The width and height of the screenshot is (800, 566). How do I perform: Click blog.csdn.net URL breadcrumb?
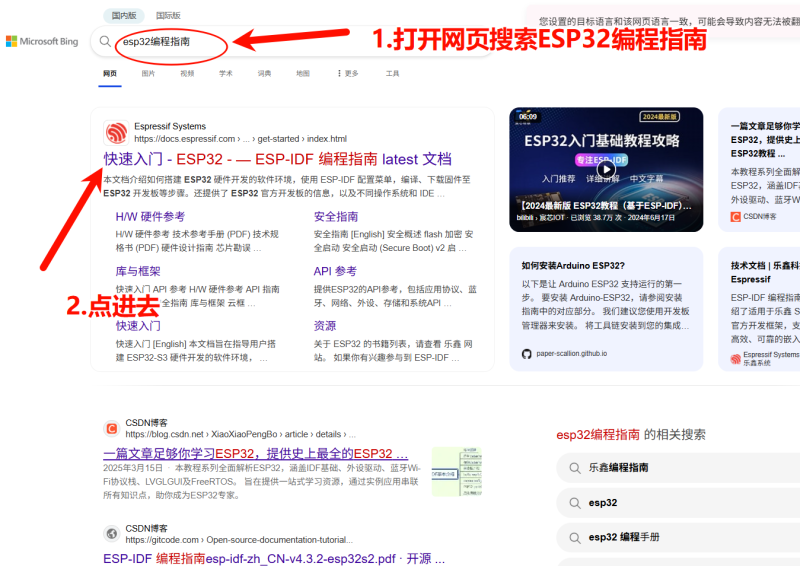(x=240, y=434)
